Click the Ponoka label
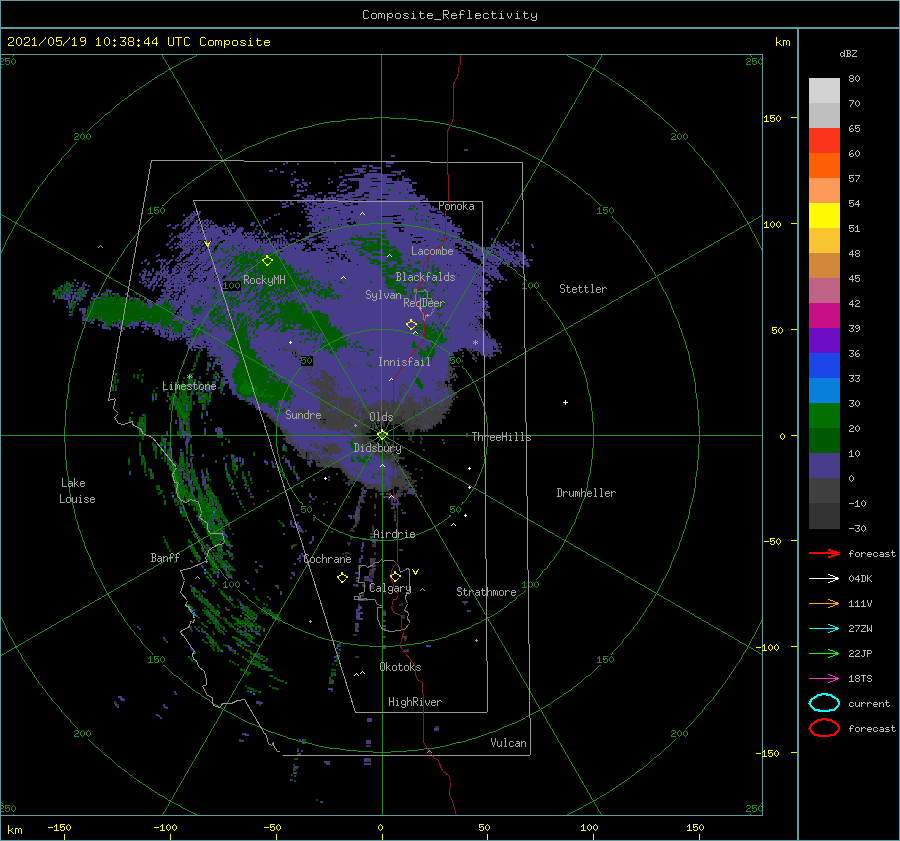The height and width of the screenshot is (841, 900). click(x=456, y=206)
